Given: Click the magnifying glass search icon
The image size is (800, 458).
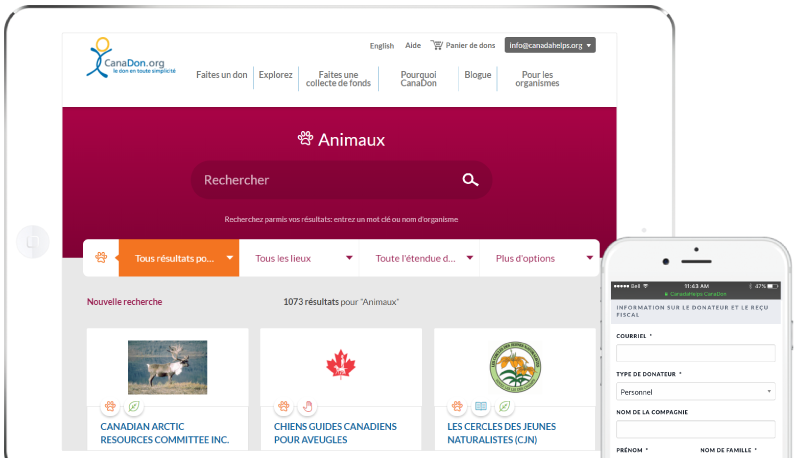Looking at the screenshot, I should coord(470,180).
